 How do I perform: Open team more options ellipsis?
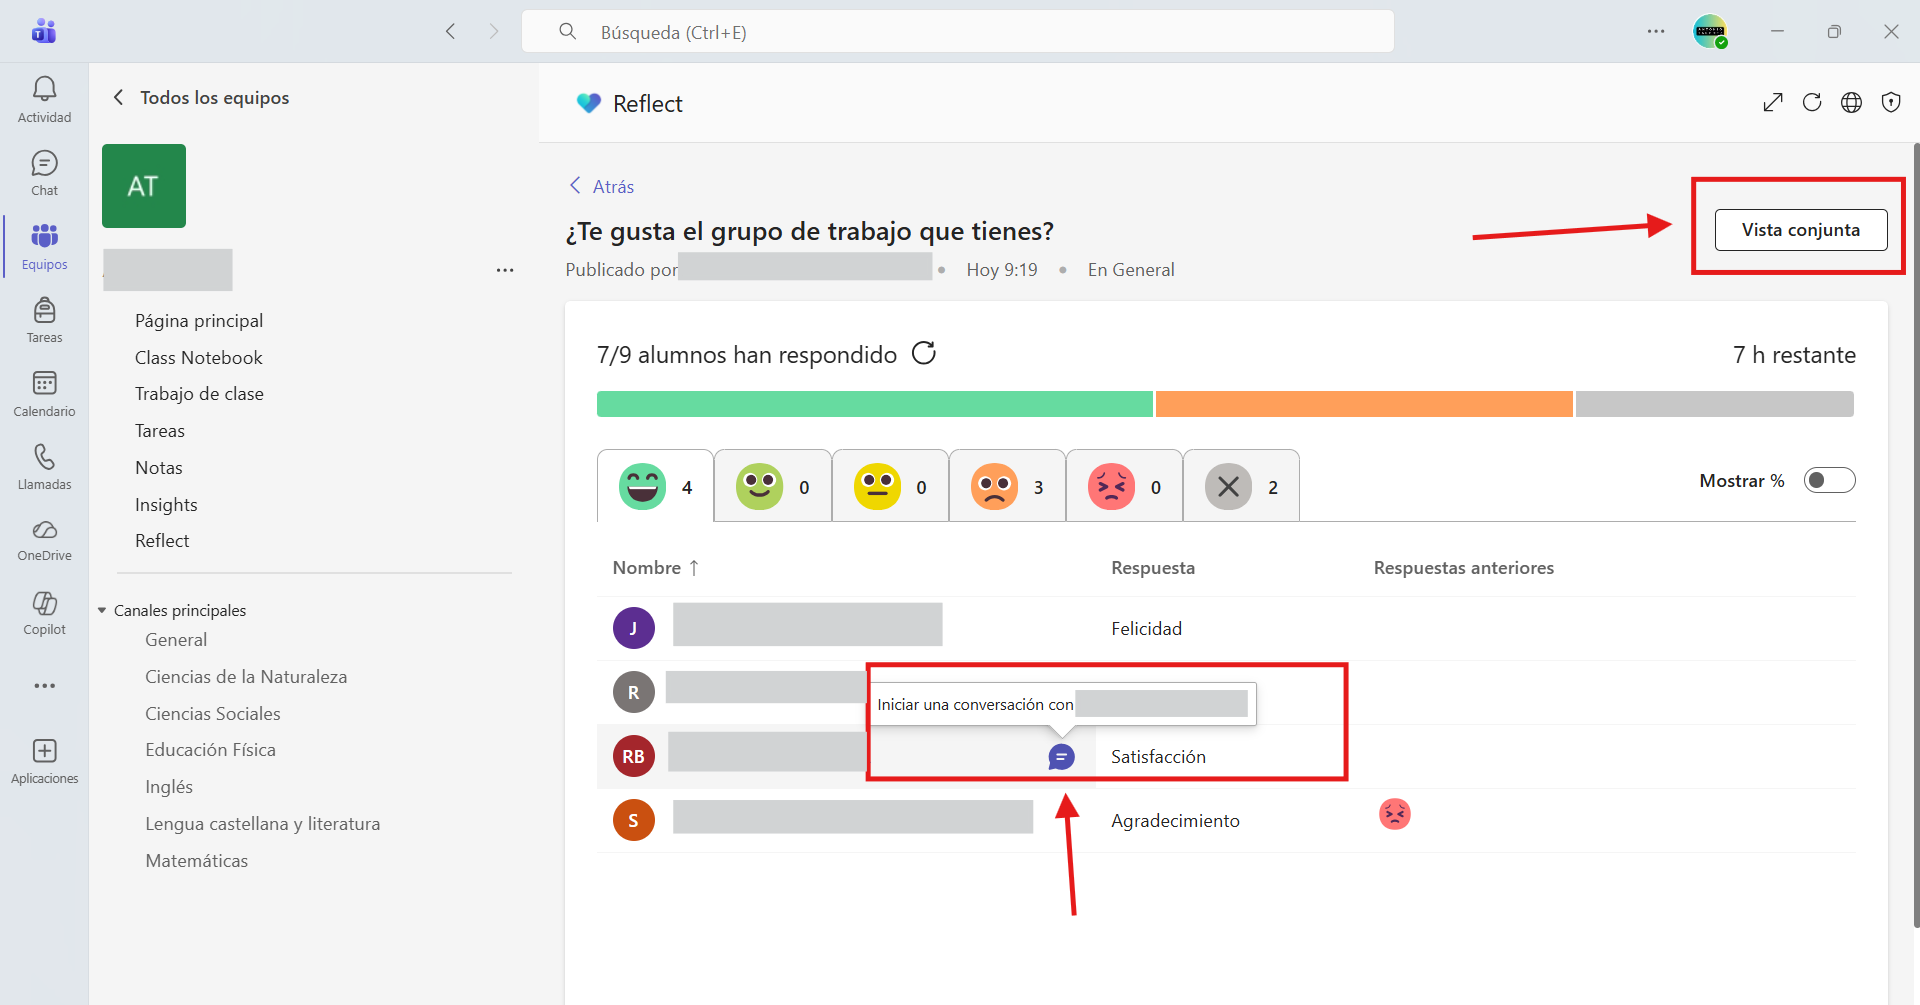coord(505,270)
